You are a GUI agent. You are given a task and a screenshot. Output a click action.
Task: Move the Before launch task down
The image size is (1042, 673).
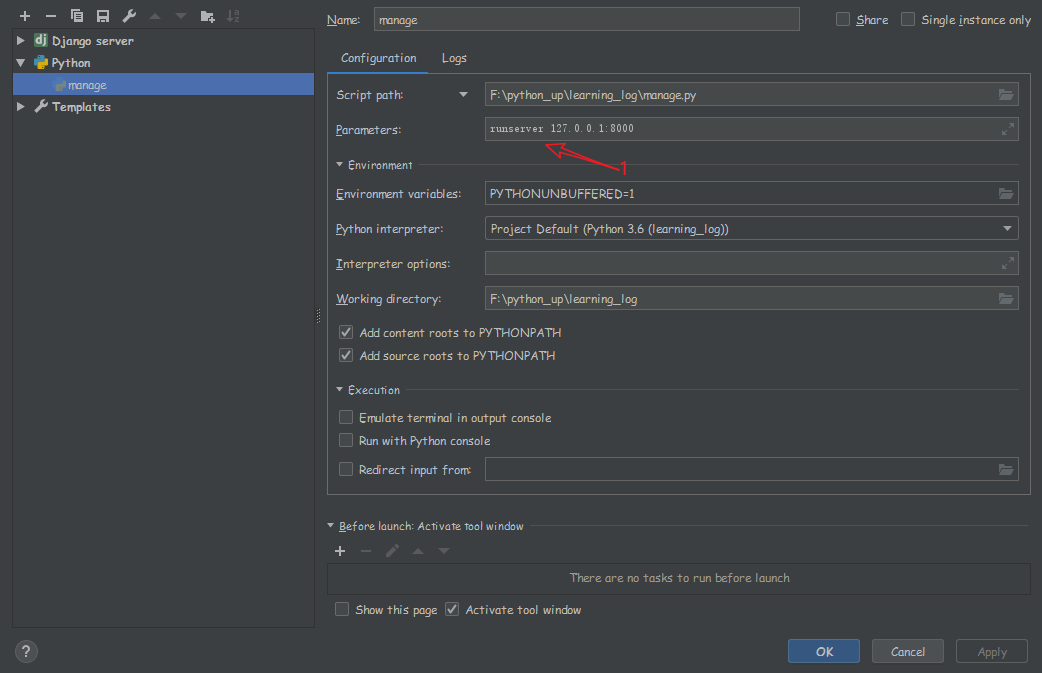444,551
